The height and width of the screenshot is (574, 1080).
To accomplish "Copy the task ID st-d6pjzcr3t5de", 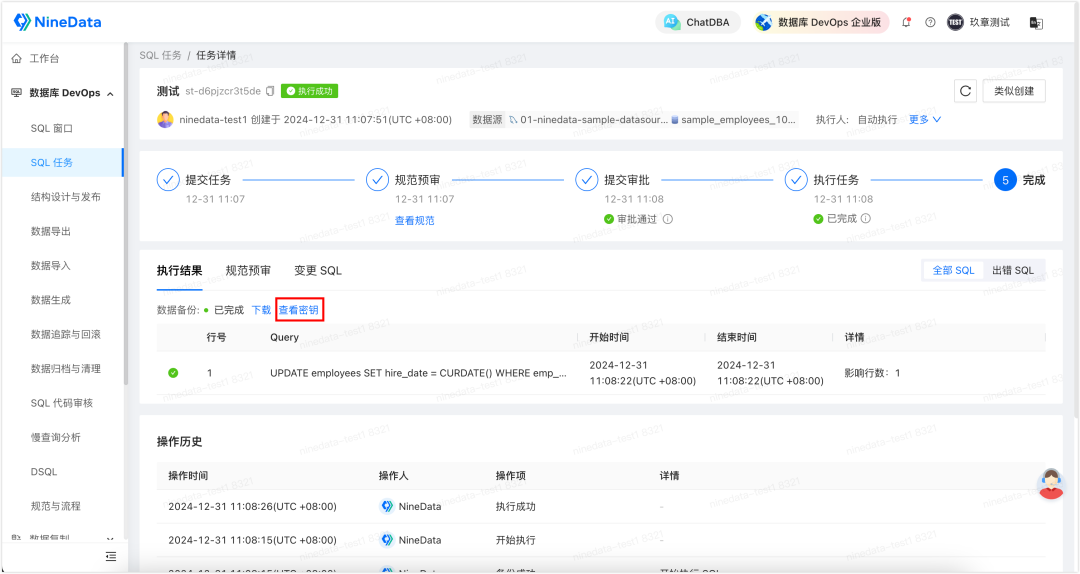I will click(270, 91).
